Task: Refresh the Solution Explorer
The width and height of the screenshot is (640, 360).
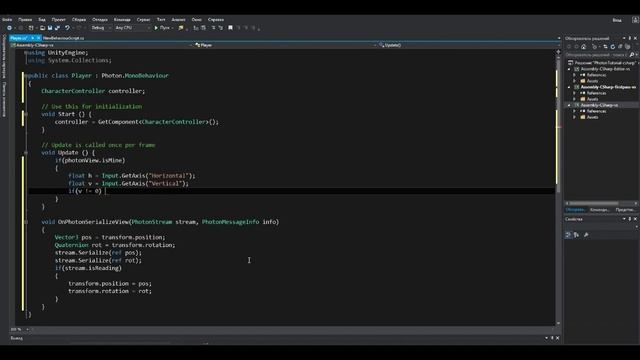Action: click(613, 47)
